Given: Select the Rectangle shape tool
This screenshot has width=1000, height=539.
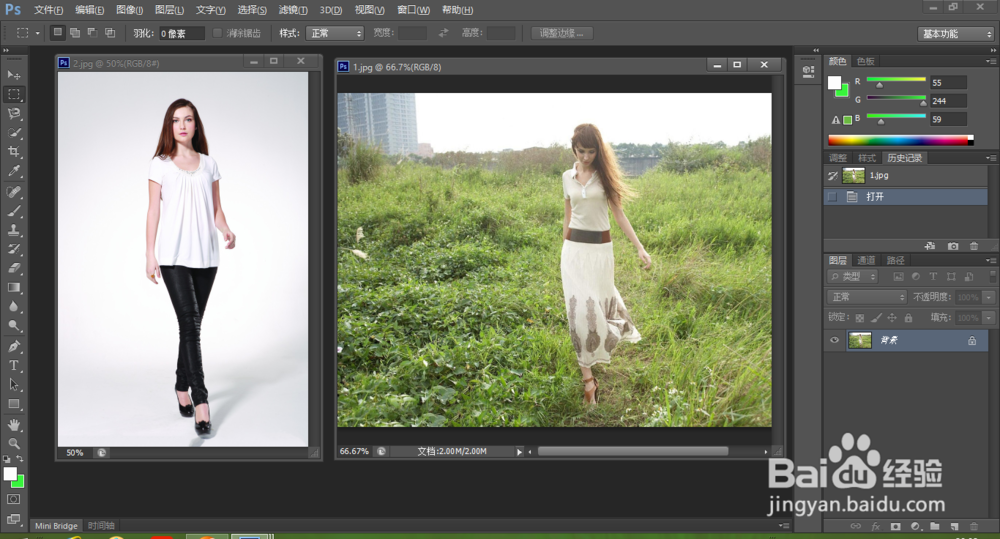Looking at the screenshot, I should (x=13, y=404).
